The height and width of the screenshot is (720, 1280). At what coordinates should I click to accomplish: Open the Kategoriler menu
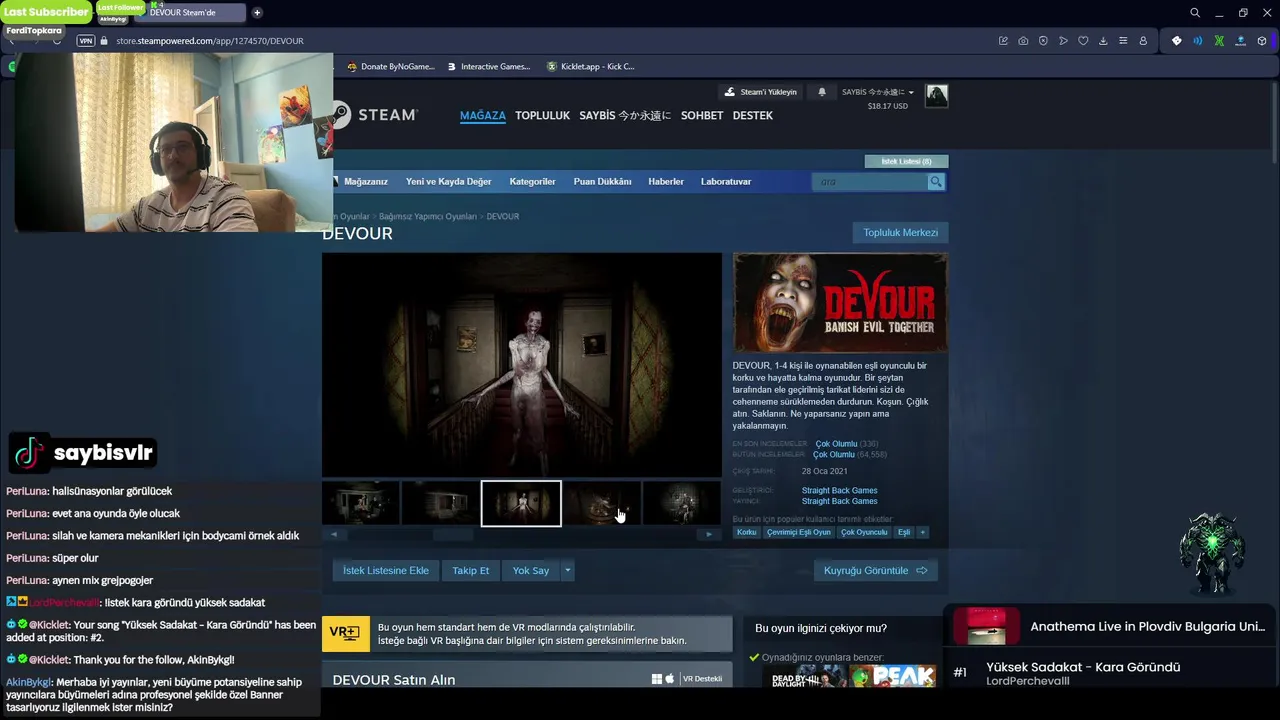(532, 181)
